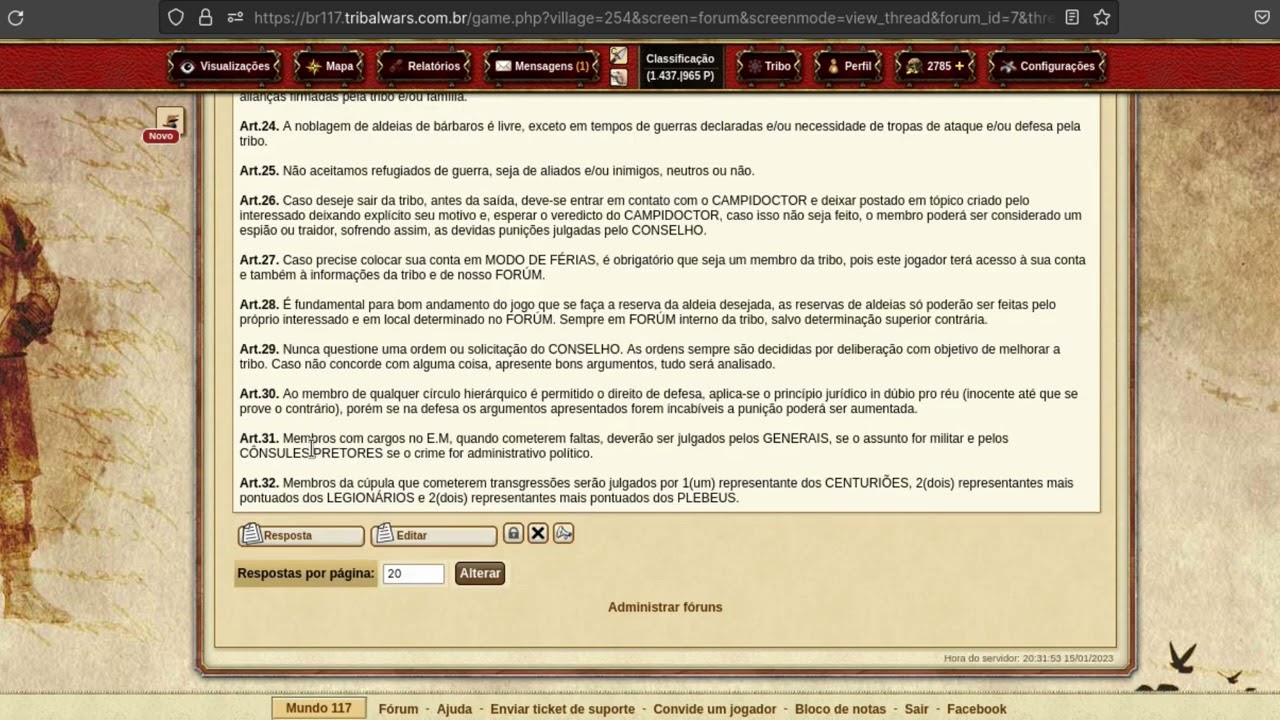Click the X delete-thread icon
The width and height of the screenshot is (1280, 720).
click(538, 533)
